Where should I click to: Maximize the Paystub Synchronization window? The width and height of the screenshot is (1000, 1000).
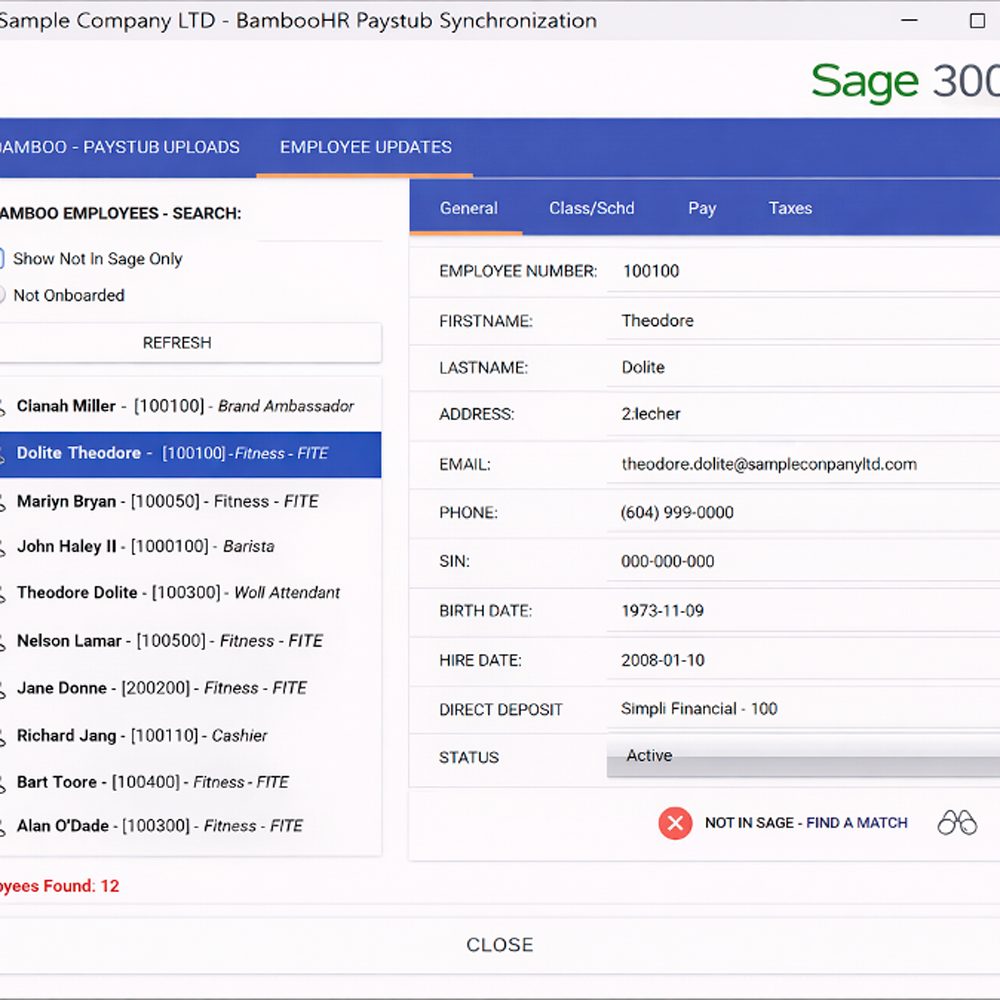click(x=977, y=20)
